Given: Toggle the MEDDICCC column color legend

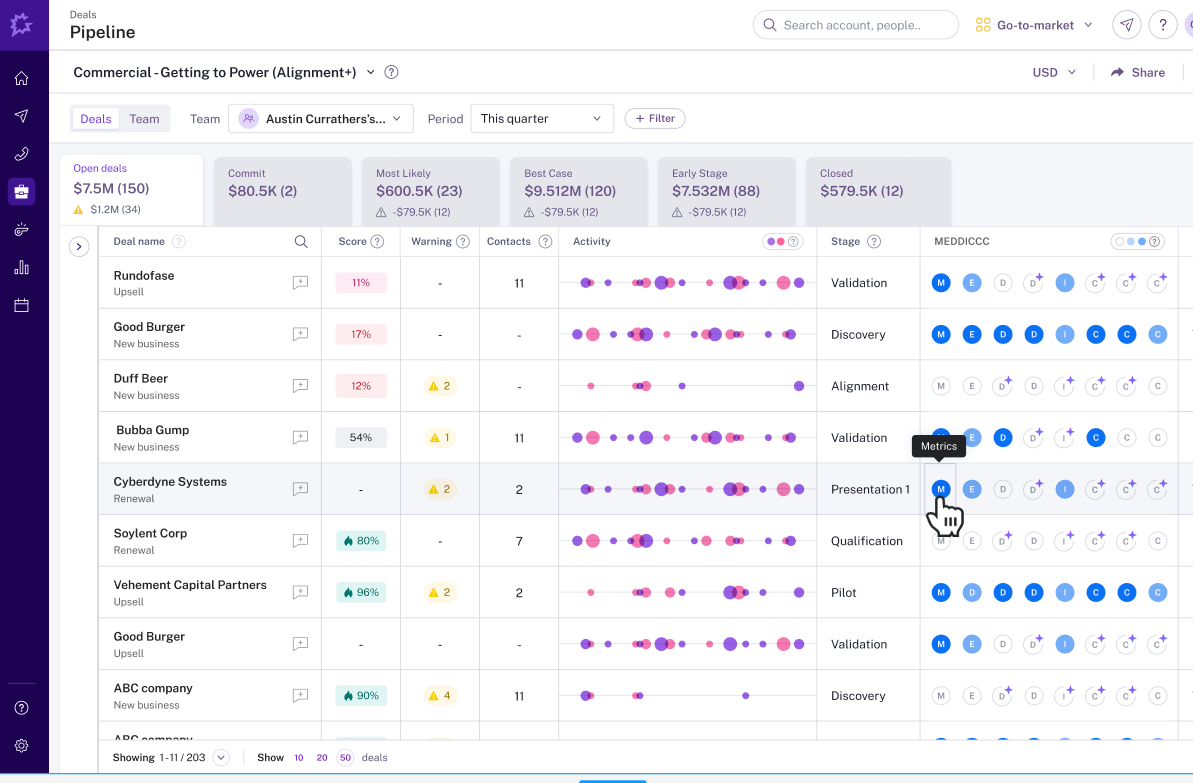Looking at the screenshot, I should 1135,241.
